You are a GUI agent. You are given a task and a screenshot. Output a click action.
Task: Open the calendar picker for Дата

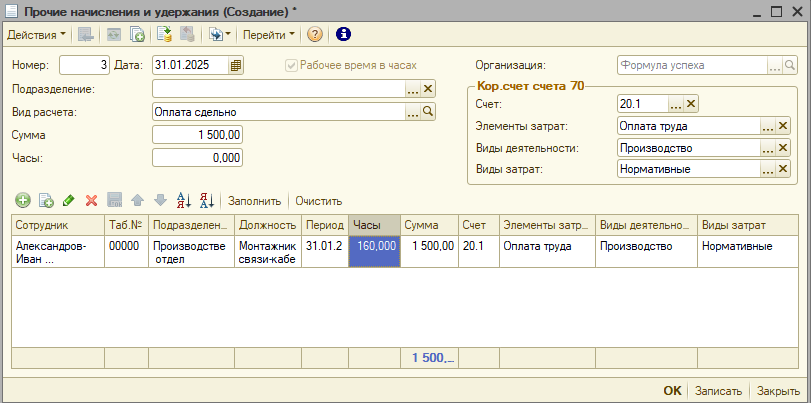[x=236, y=66]
